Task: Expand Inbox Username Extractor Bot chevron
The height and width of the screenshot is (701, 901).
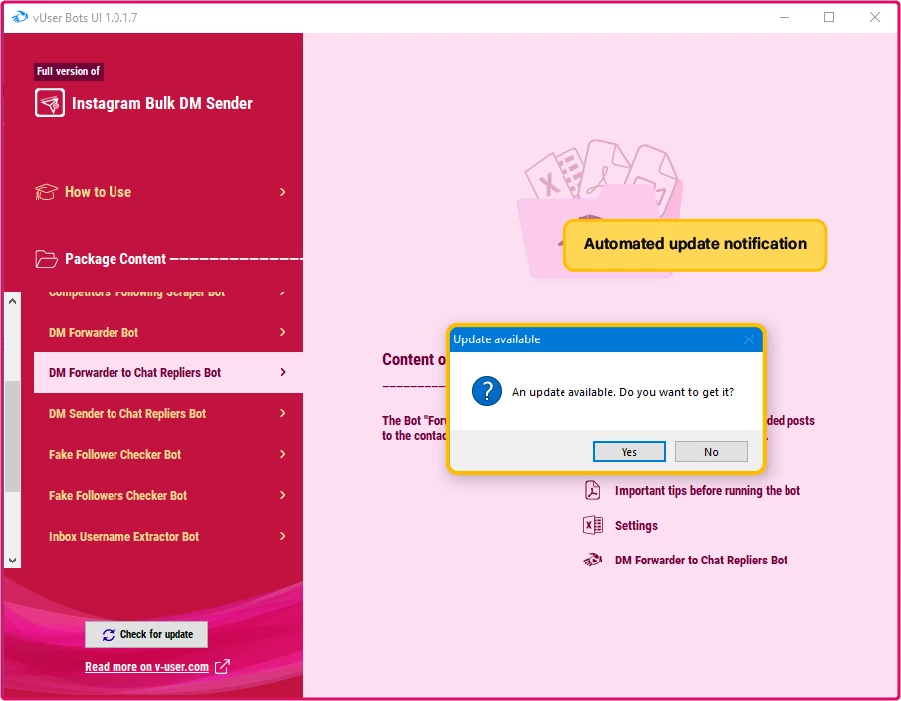Action: [x=282, y=536]
